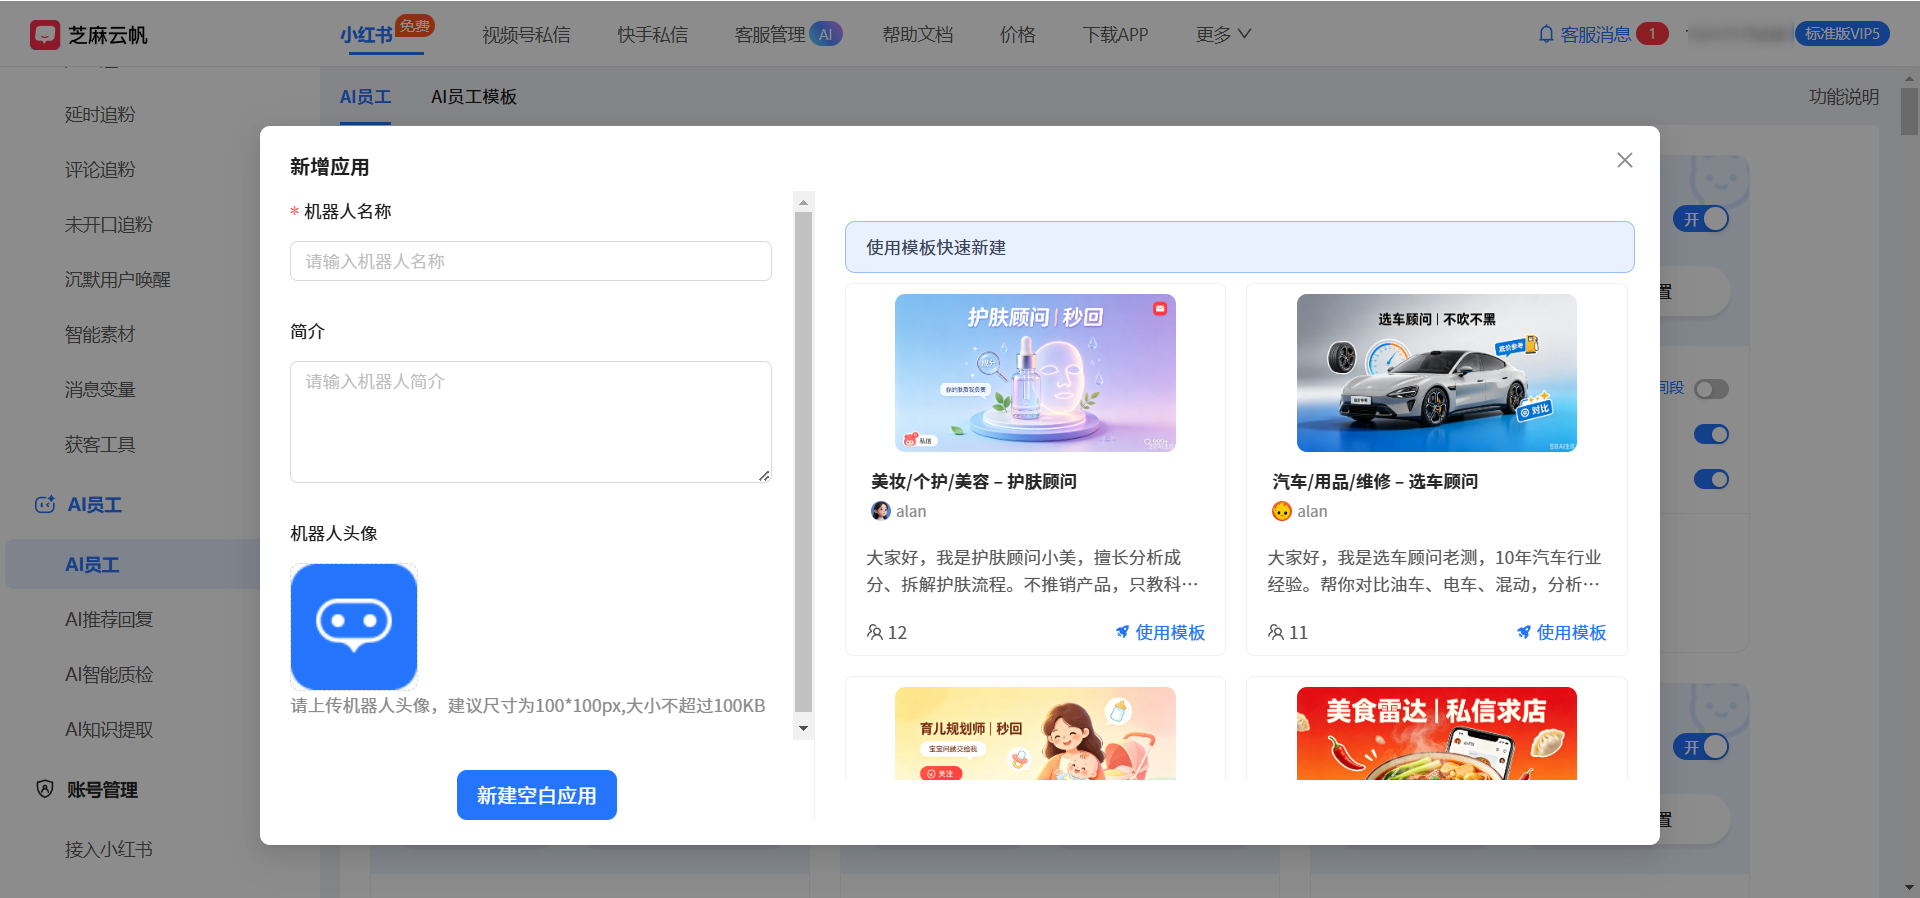Click the AI badge next to 客服管理
Image resolution: width=1920 pixels, height=898 pixels.
[826, 34]
